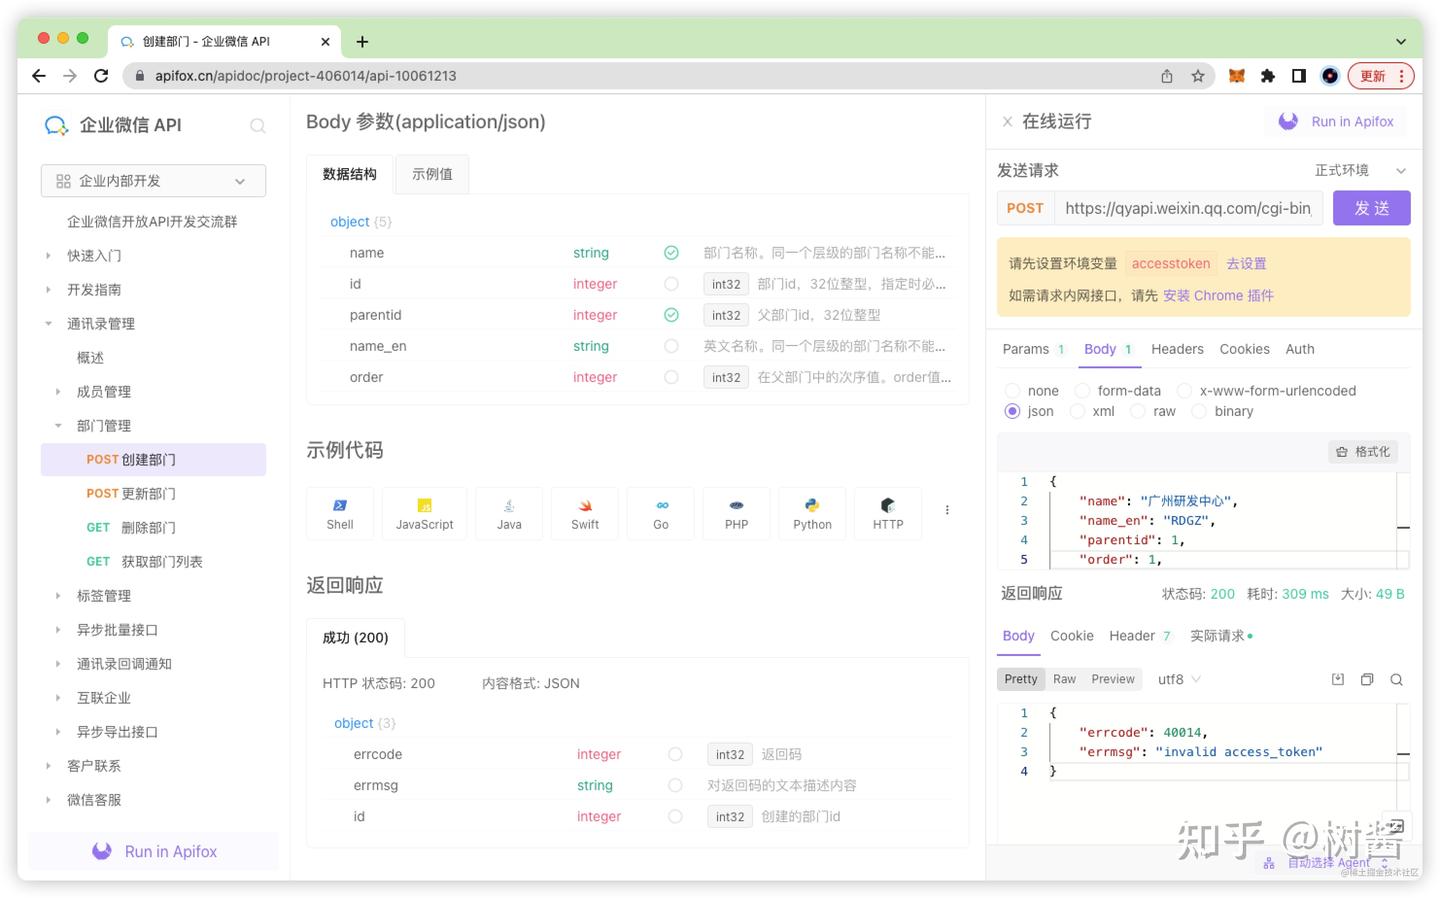Select the Swift code sample icon
The height and width of the screenshot is (898, 1440).
coord(585,513)
